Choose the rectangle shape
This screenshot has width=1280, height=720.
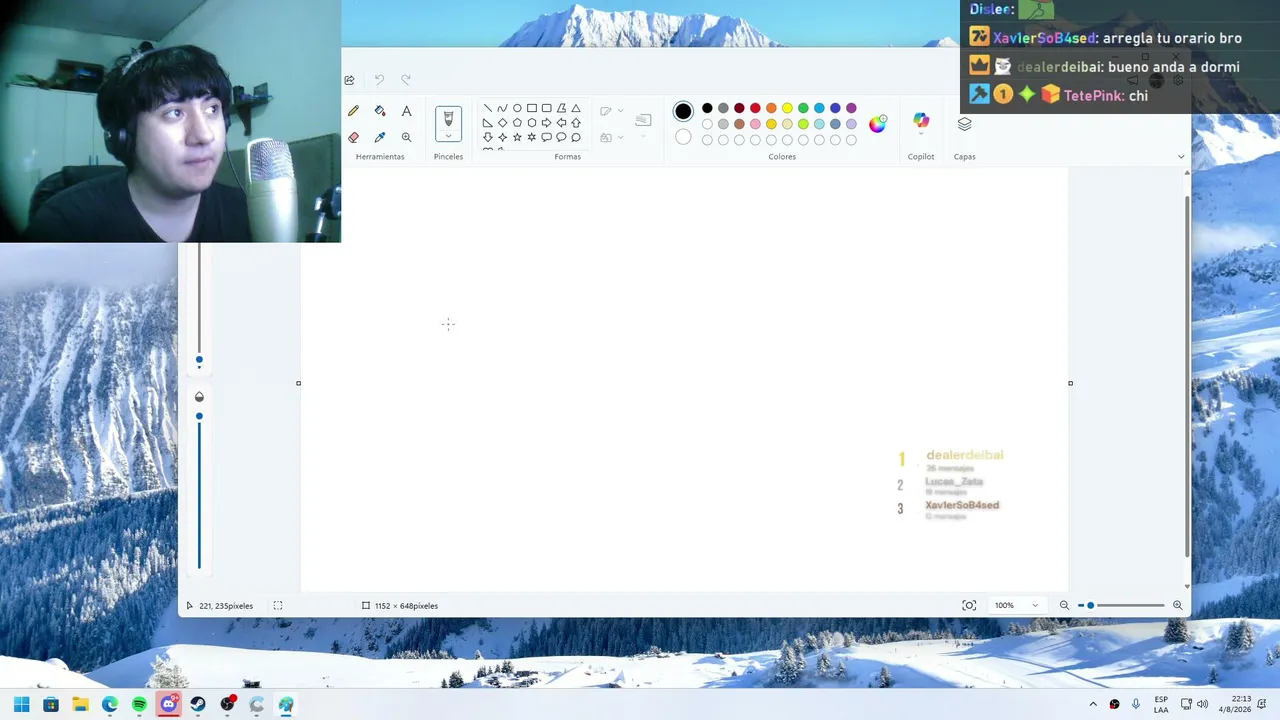point(532,108)
